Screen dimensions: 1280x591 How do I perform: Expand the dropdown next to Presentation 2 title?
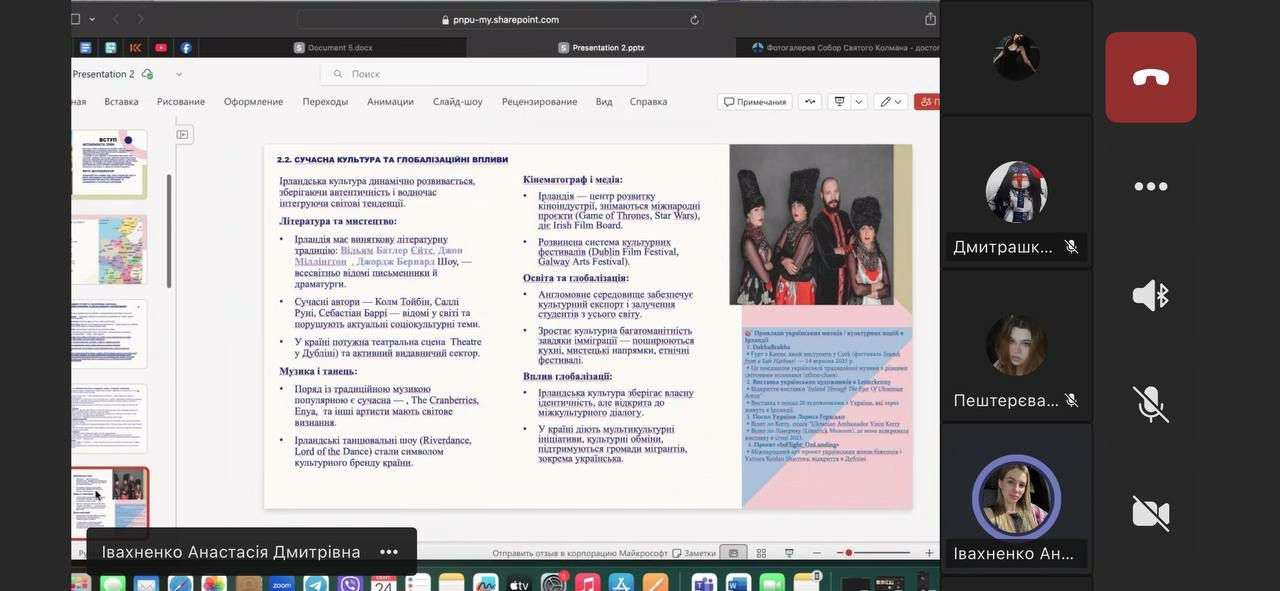coord(179,74)
